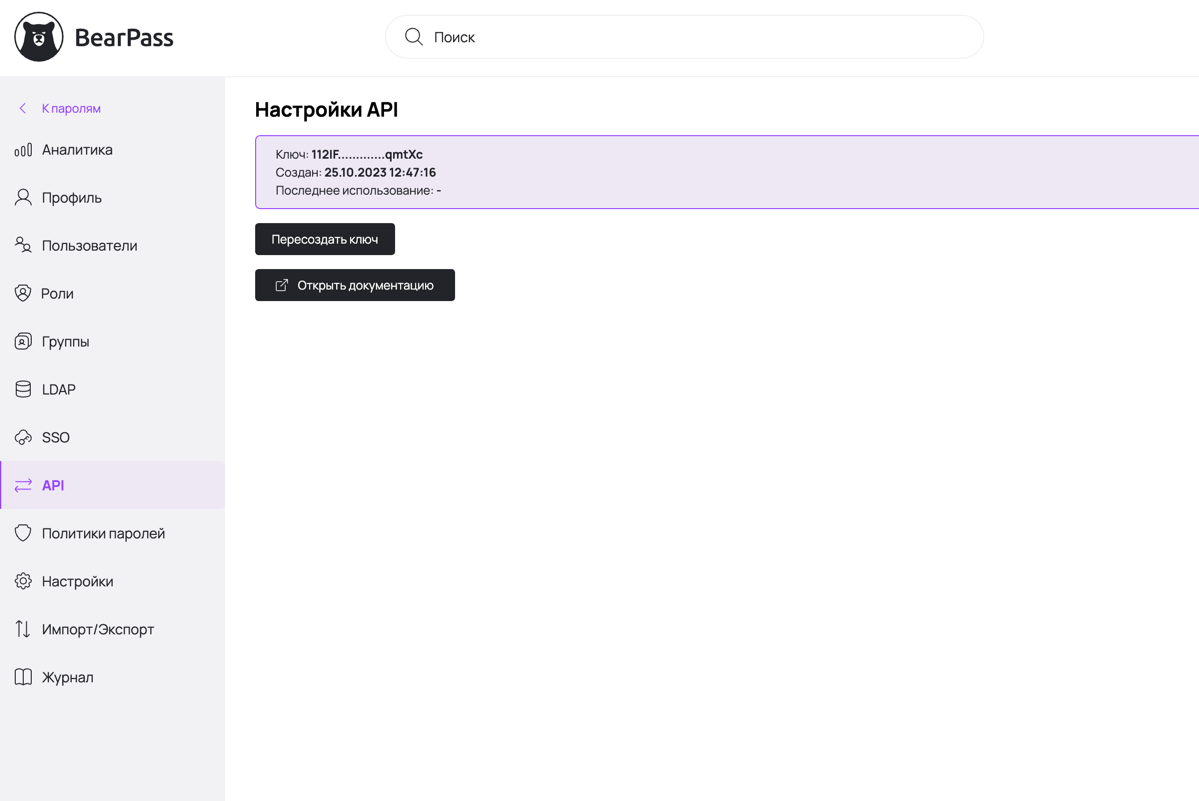Image resolution: width=1199 pixels, height=801 pixels.
Task: Collapse back with the К паролям chevron
Action: (22, 107)
